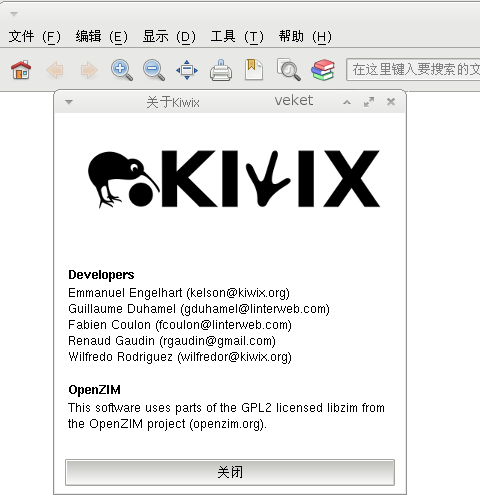Open the 文件 (F) menu

pyautogui.click(x=35, y=36)
